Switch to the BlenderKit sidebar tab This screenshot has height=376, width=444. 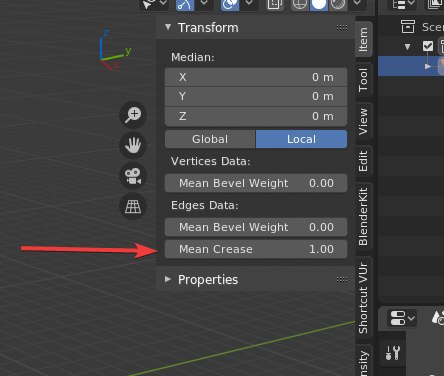364,217
